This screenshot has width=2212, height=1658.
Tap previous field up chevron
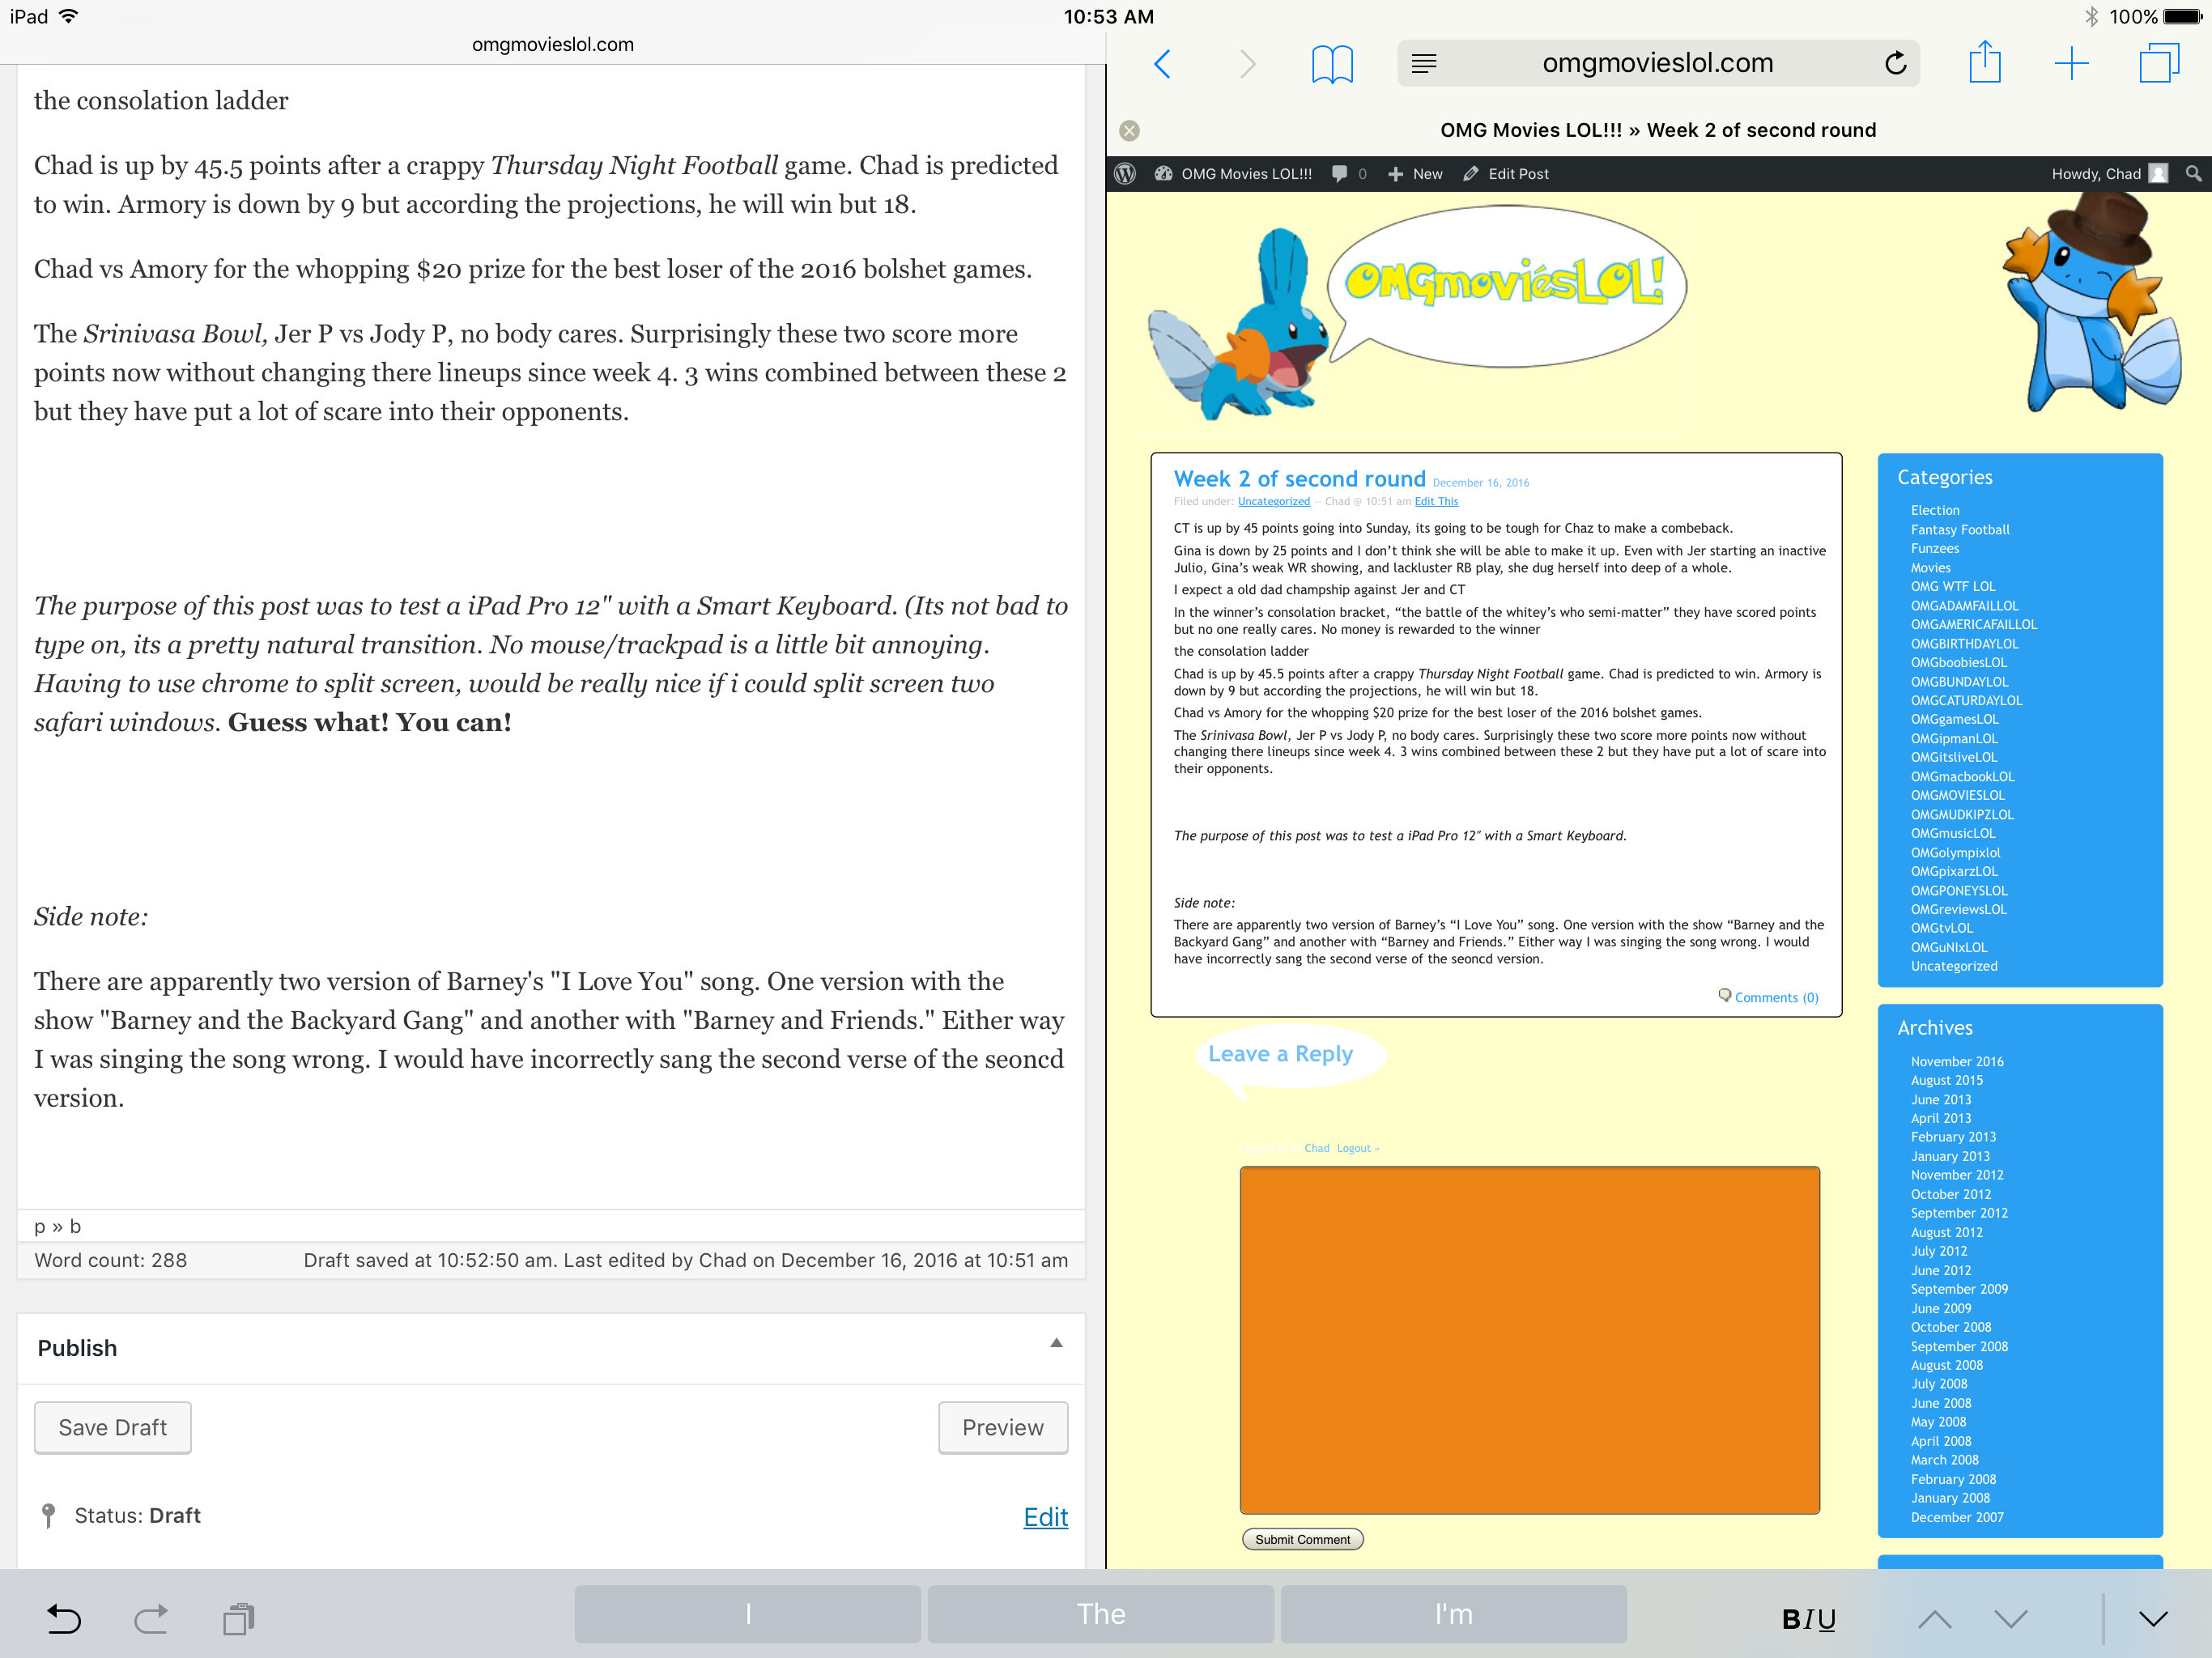1935,1618
